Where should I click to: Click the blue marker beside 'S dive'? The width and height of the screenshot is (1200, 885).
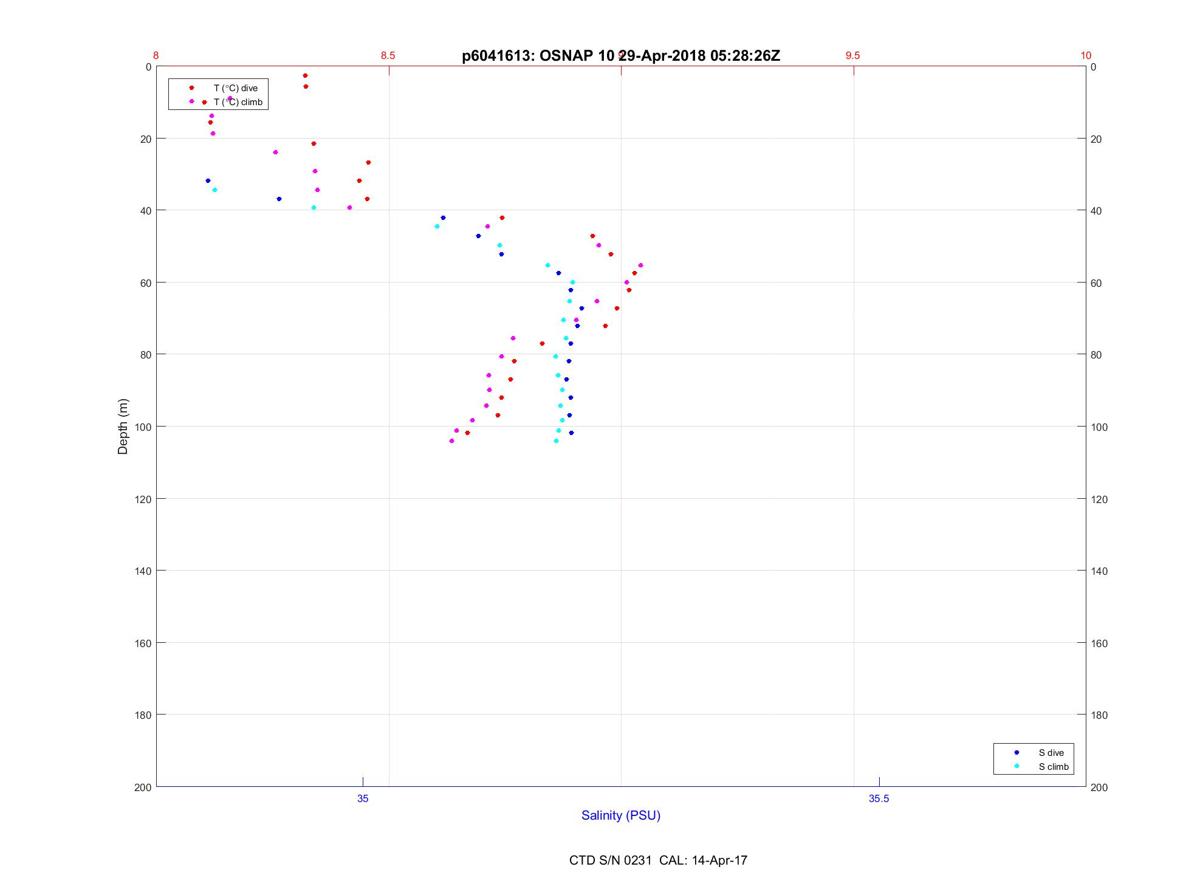point(1016,752)
